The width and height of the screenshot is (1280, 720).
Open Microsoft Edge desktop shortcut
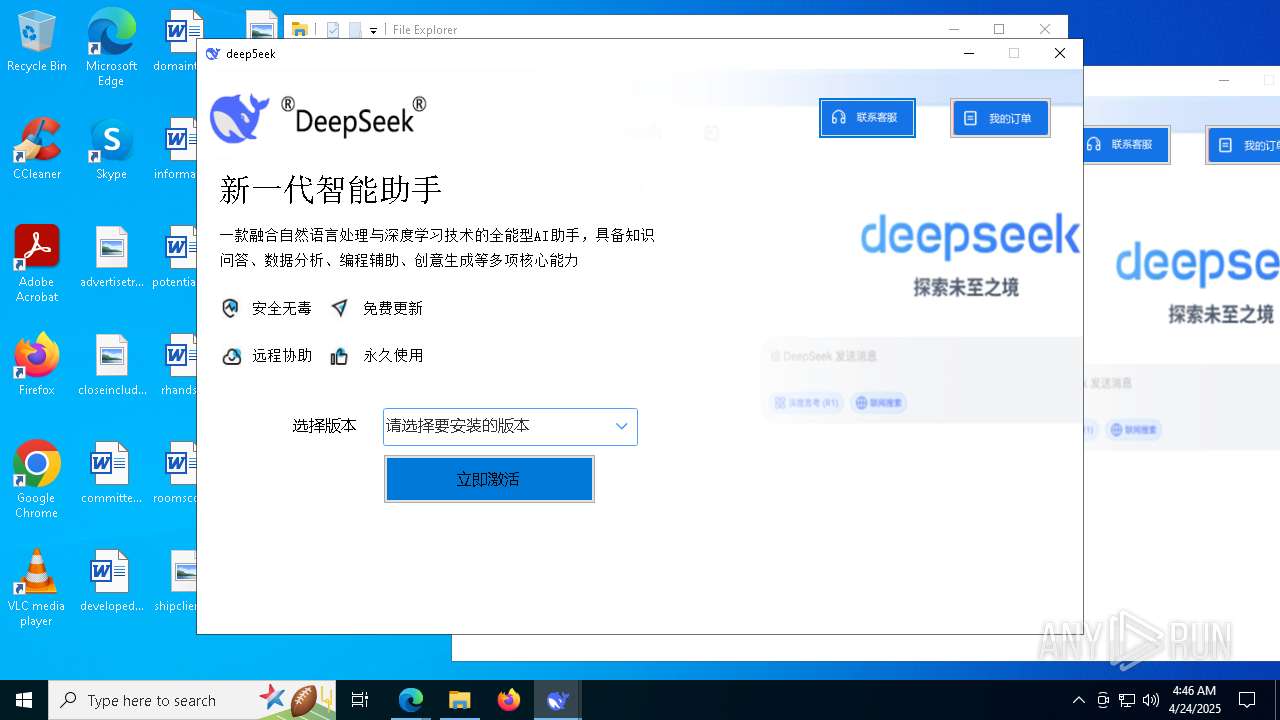tap(111, 47)
